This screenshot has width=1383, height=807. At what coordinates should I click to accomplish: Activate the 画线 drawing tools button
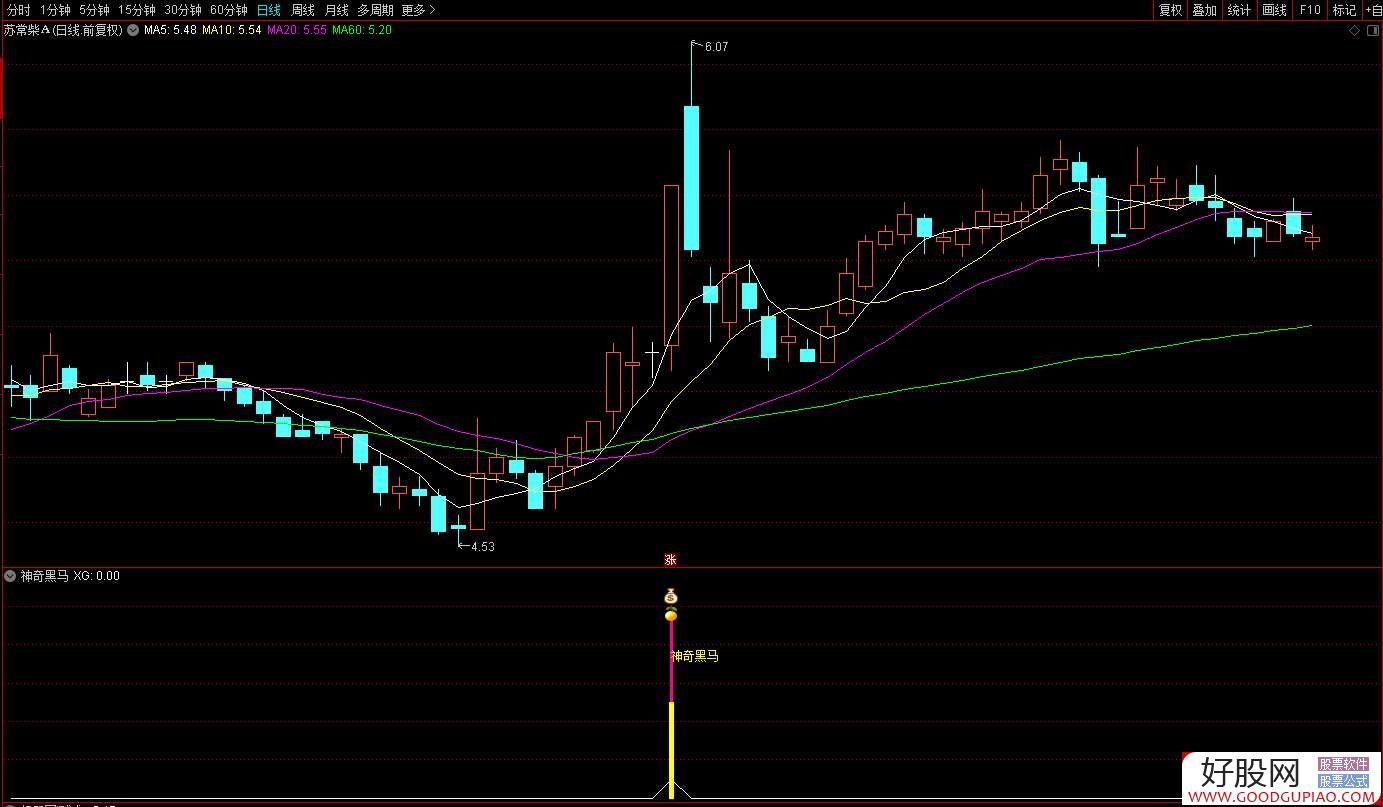1274,10
